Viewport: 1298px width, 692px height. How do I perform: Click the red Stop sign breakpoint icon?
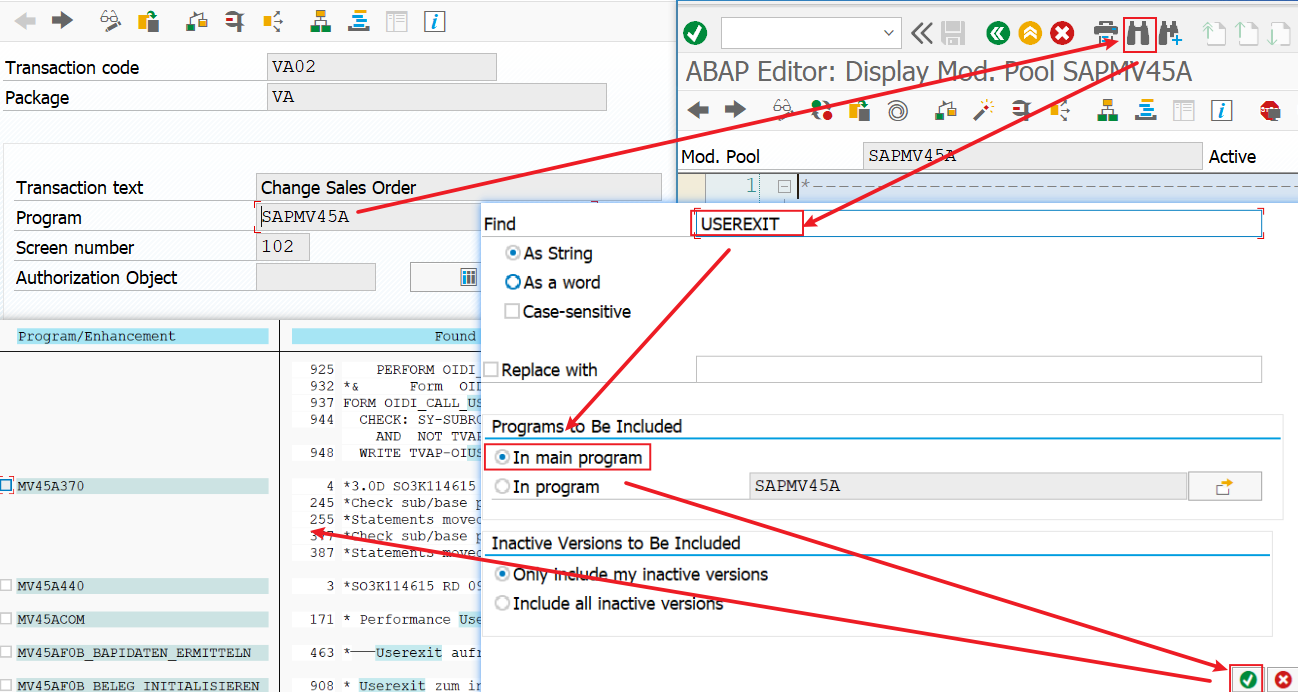1271,110
